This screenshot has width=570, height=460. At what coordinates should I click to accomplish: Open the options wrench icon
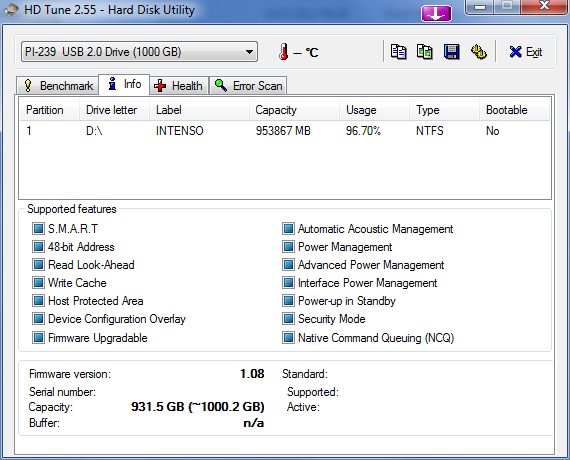coord(479,52)
